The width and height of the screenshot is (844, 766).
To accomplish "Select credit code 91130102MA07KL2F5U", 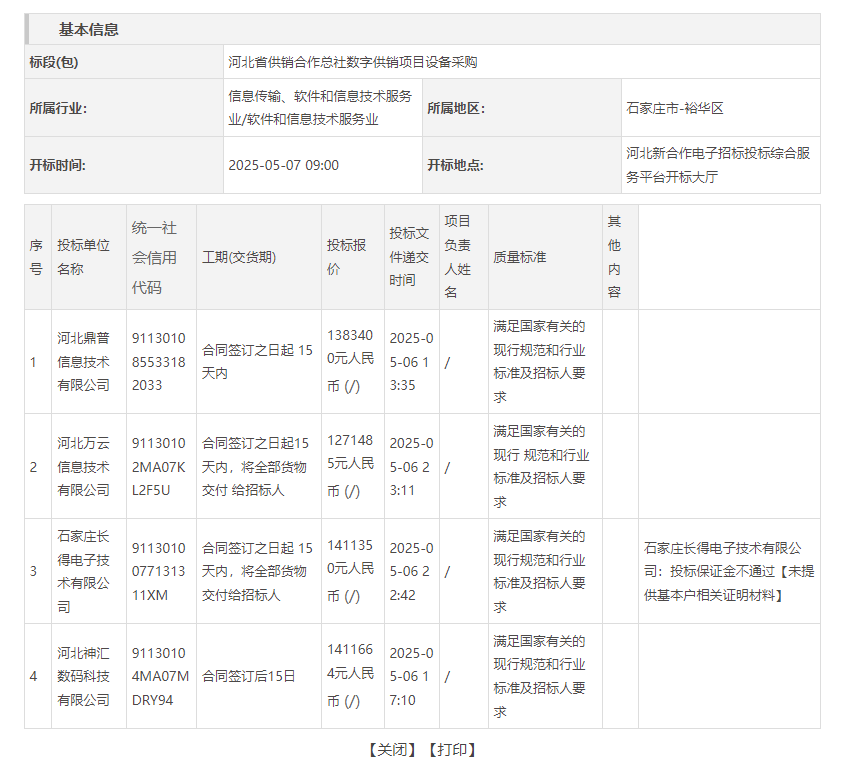I will (159, 467).
